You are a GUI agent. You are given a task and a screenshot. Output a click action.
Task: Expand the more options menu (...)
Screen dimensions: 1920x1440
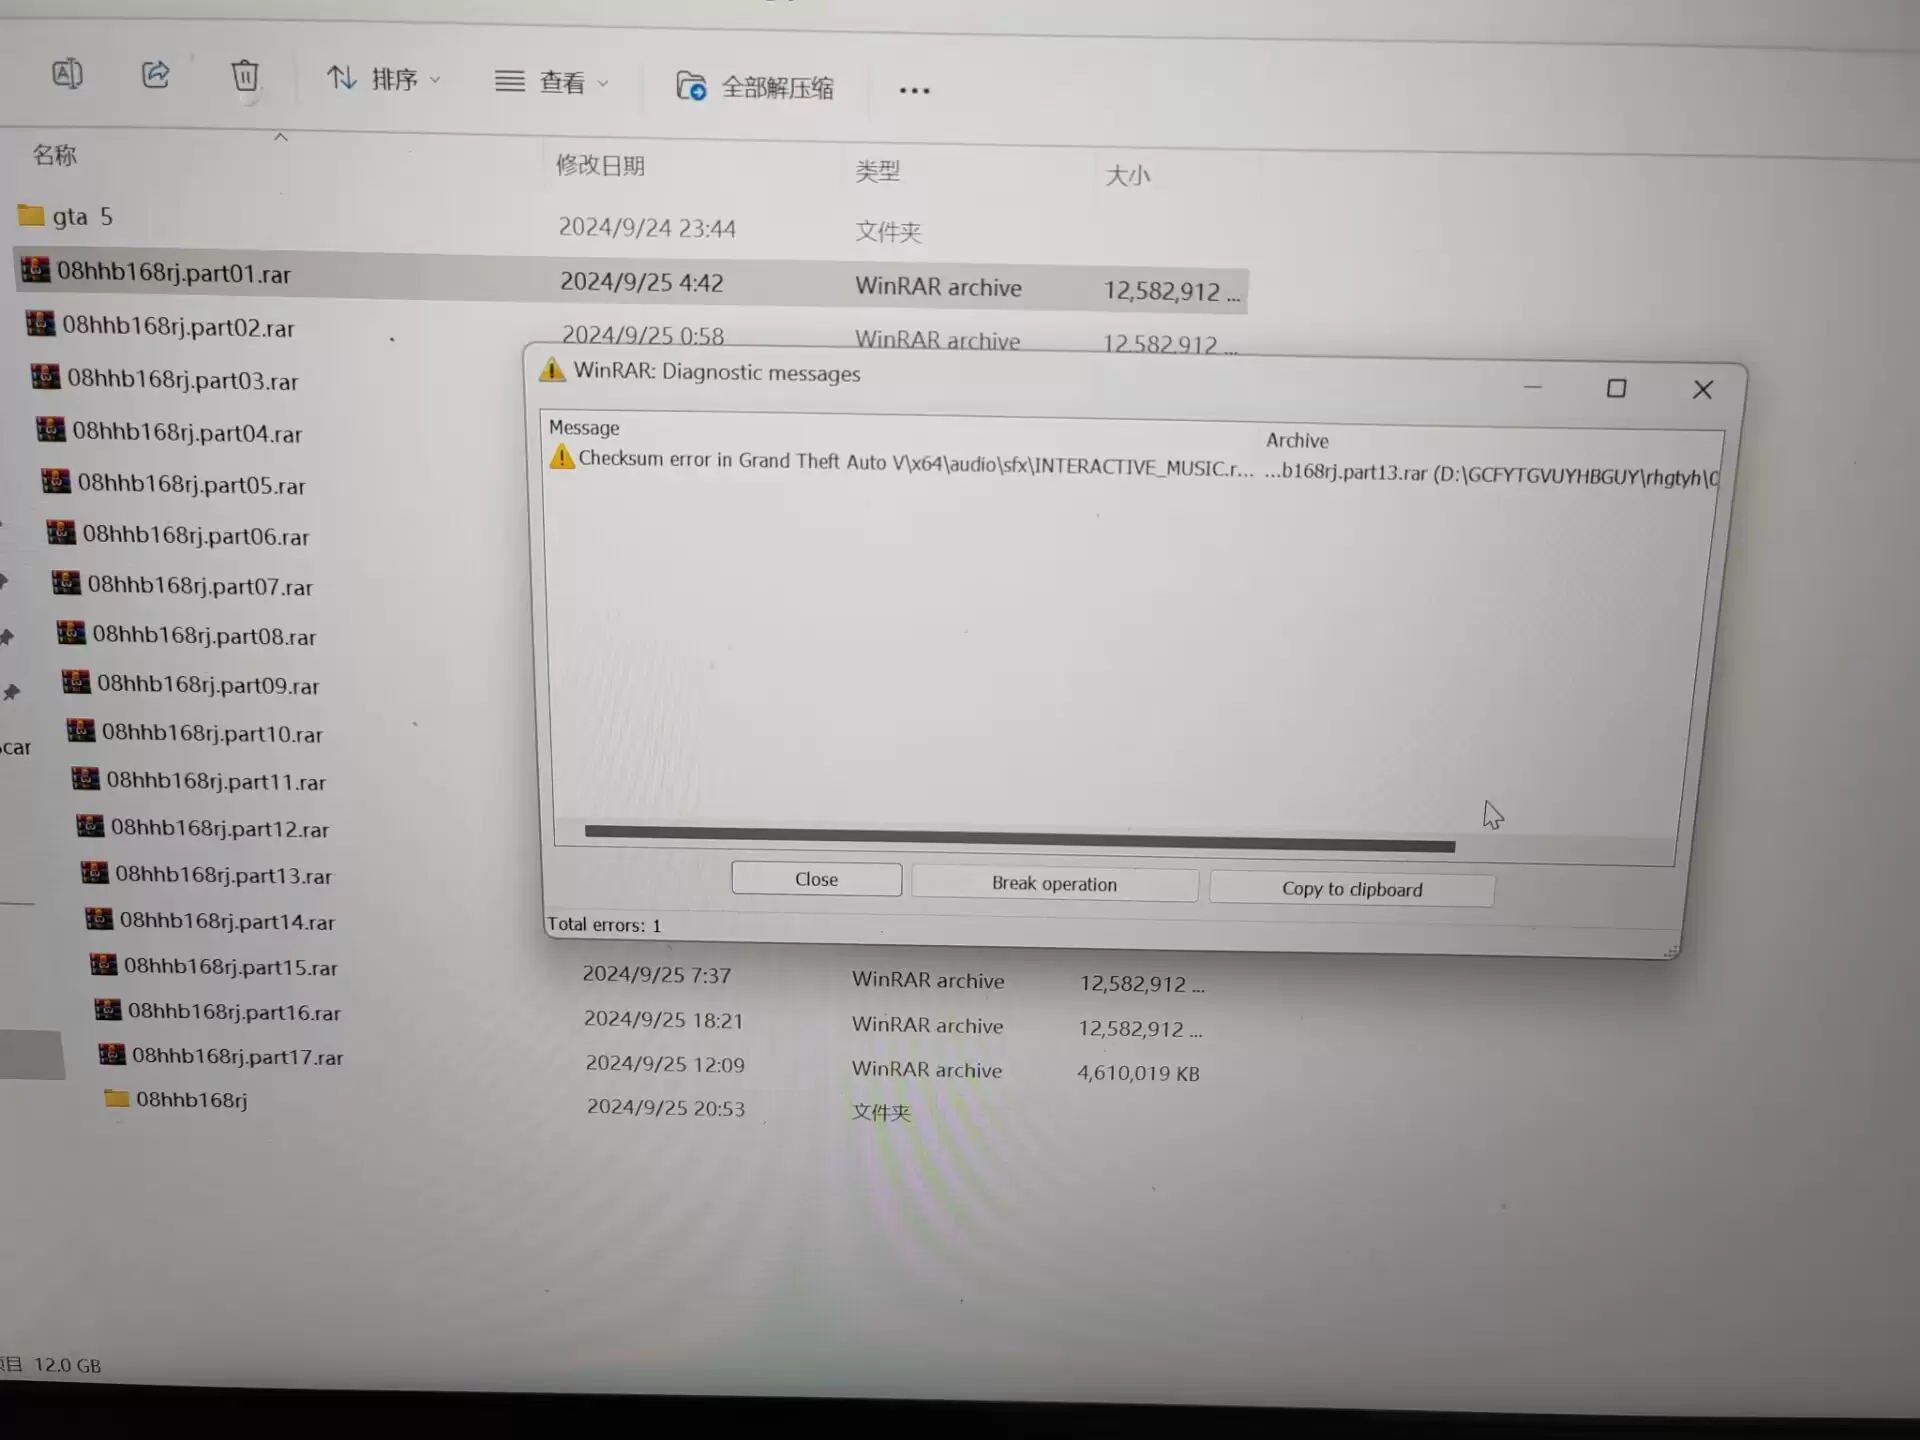[915, 86]
